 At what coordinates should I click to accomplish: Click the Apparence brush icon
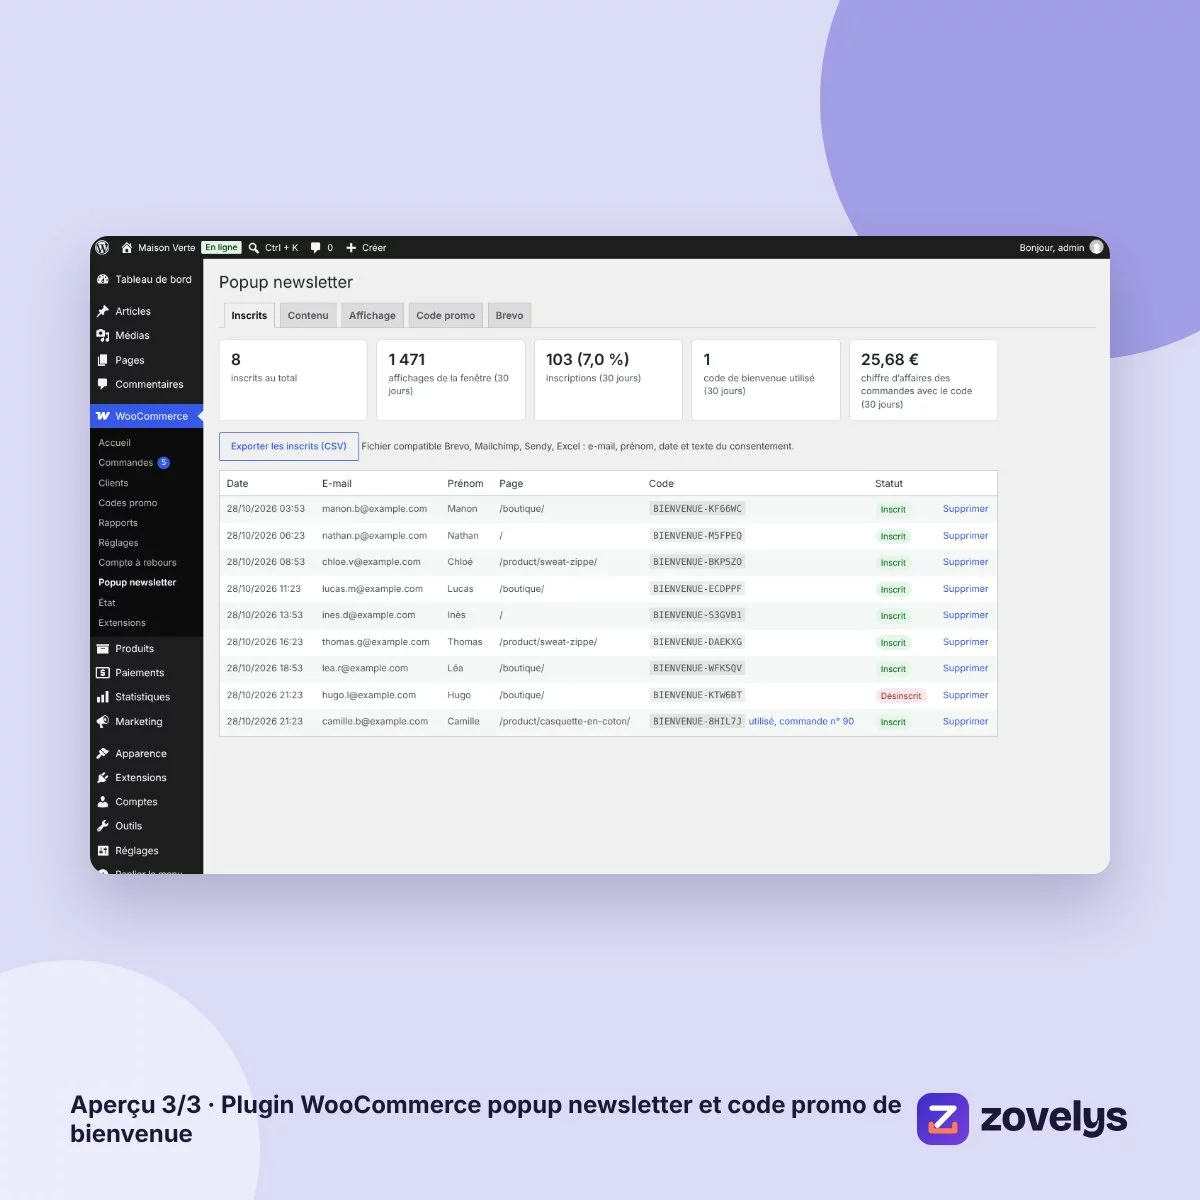click(102, 753)
